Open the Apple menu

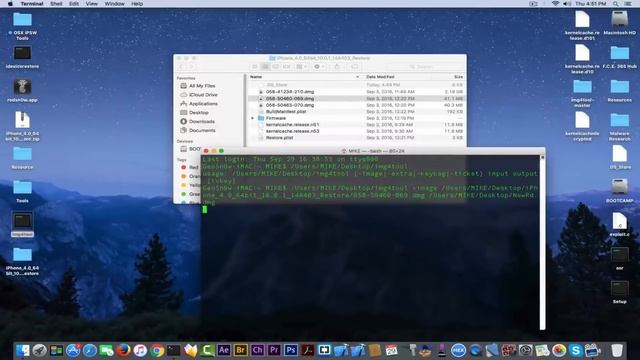pyautogui.click(x=10, y=4)
